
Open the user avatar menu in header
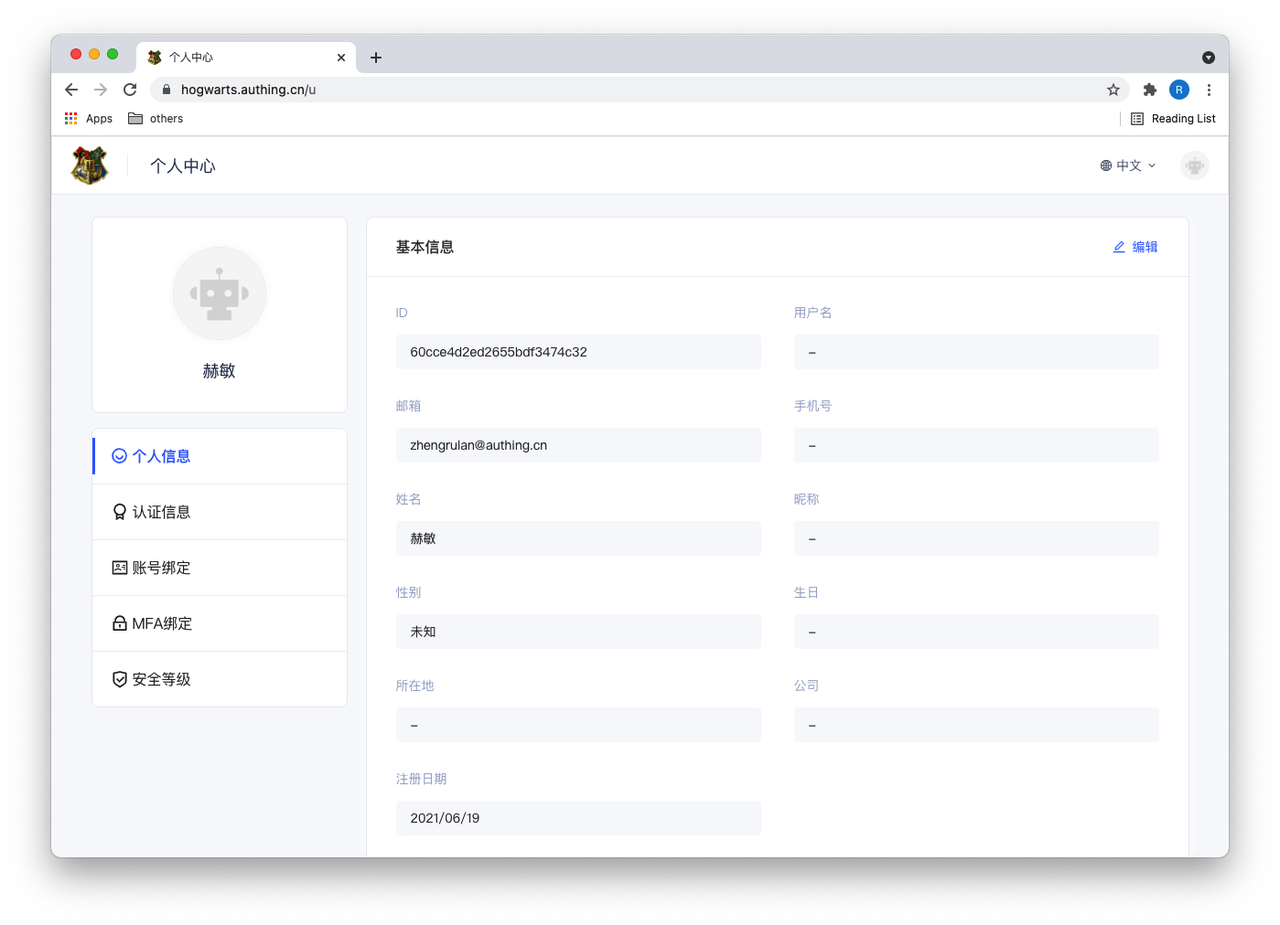click(1194, 165)
